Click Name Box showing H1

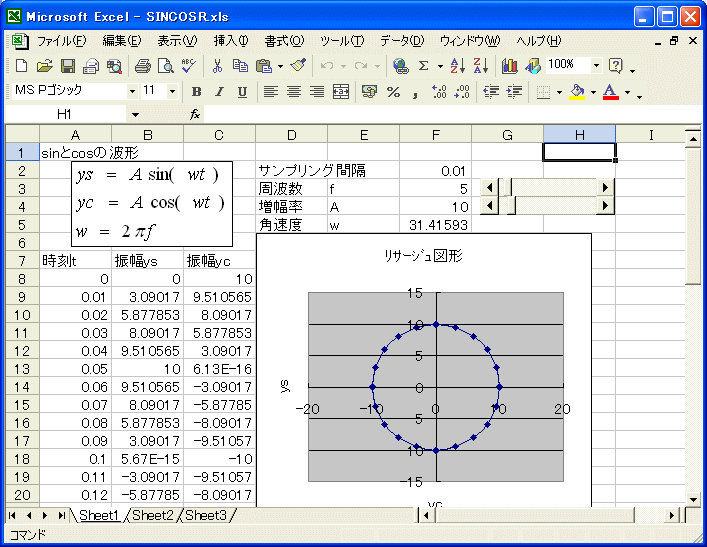(64, 115)
